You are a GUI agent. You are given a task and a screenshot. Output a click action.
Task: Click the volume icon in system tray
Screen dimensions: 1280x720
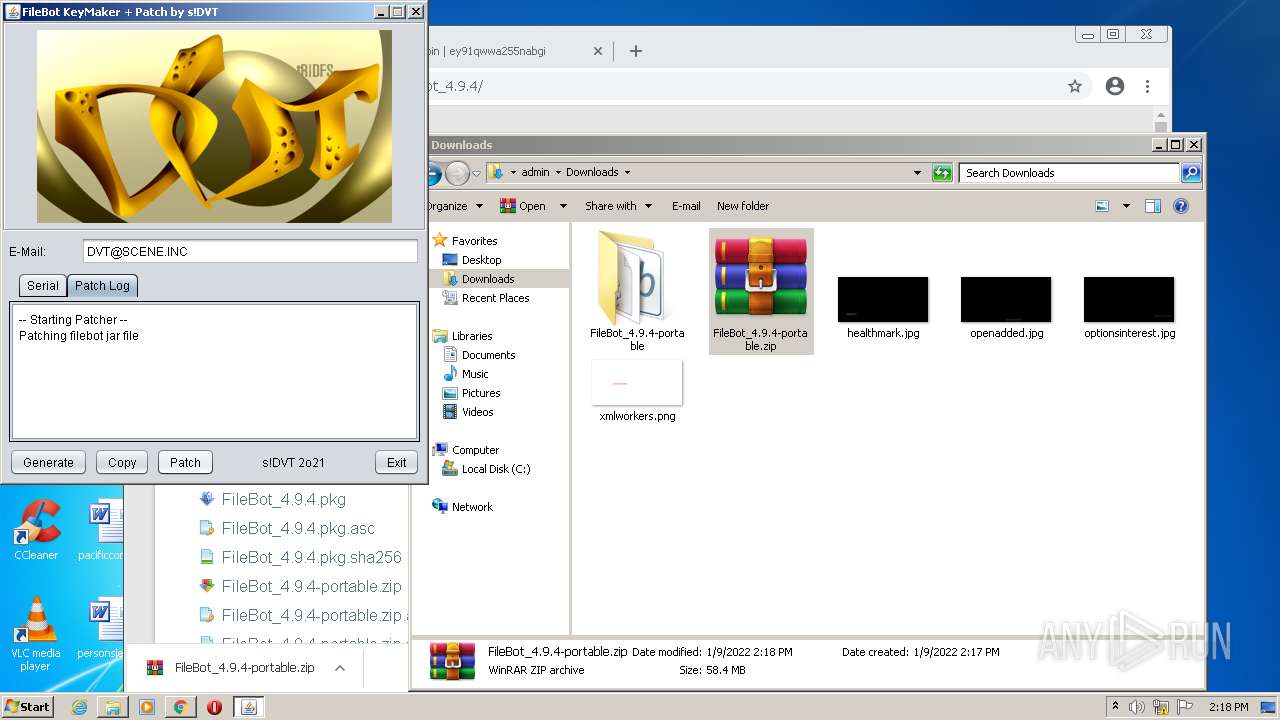pos(1137,707)
